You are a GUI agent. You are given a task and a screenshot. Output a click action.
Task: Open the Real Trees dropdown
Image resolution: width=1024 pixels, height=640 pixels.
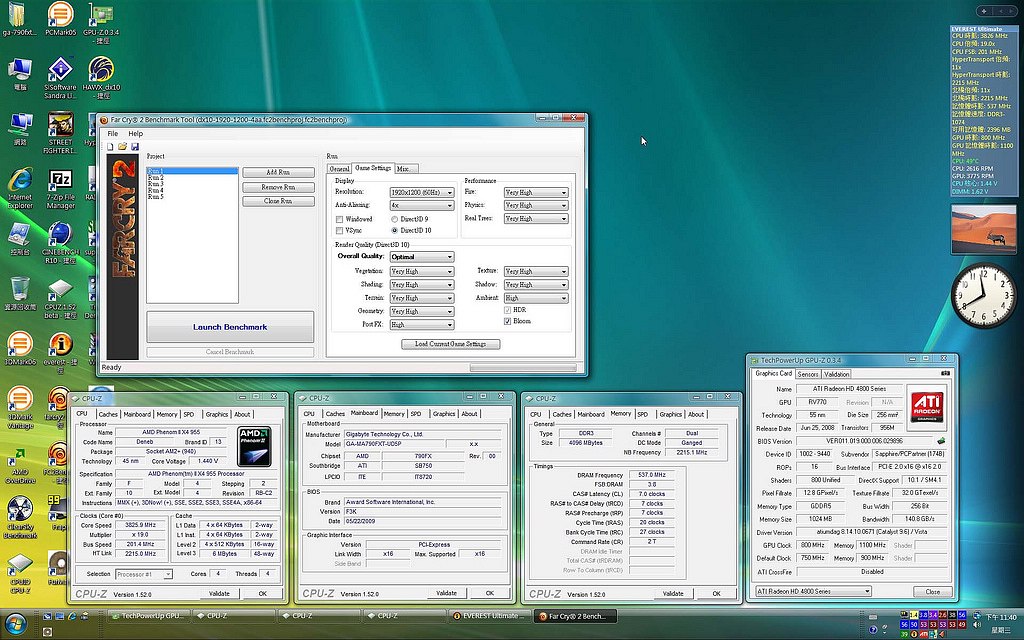click(536, 219)
